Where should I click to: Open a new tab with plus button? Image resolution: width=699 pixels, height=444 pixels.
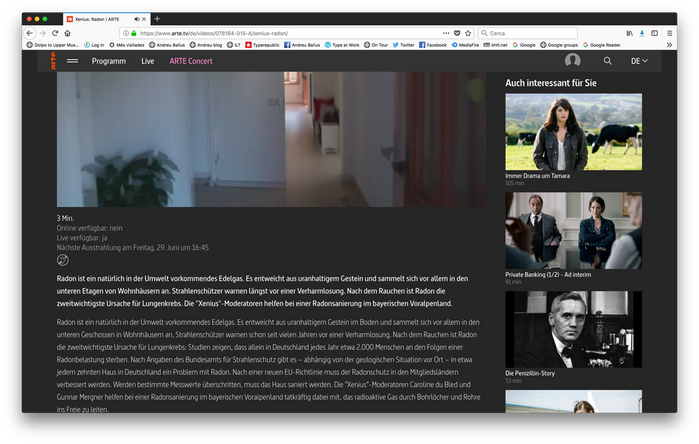[x=157, y=19]
